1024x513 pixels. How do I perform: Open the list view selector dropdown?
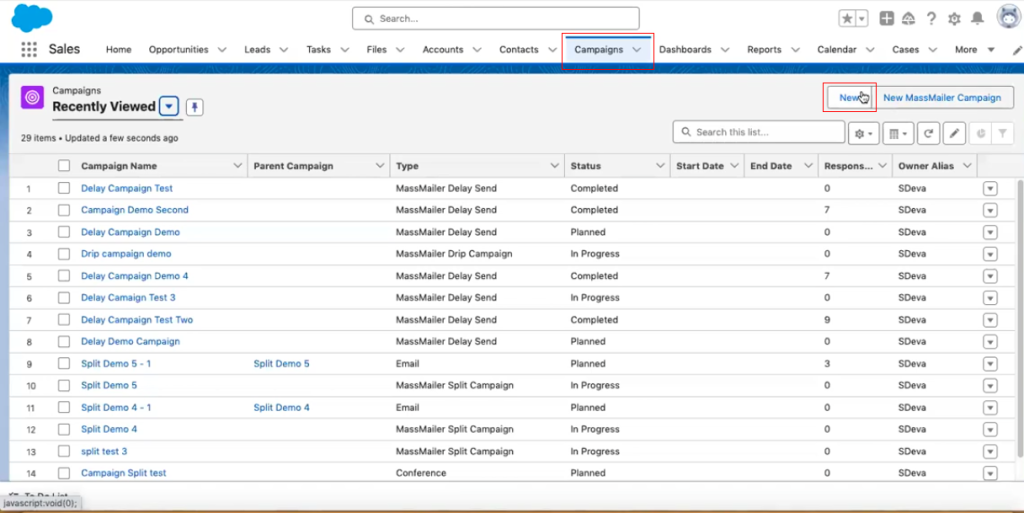click(x=169, y=106)
